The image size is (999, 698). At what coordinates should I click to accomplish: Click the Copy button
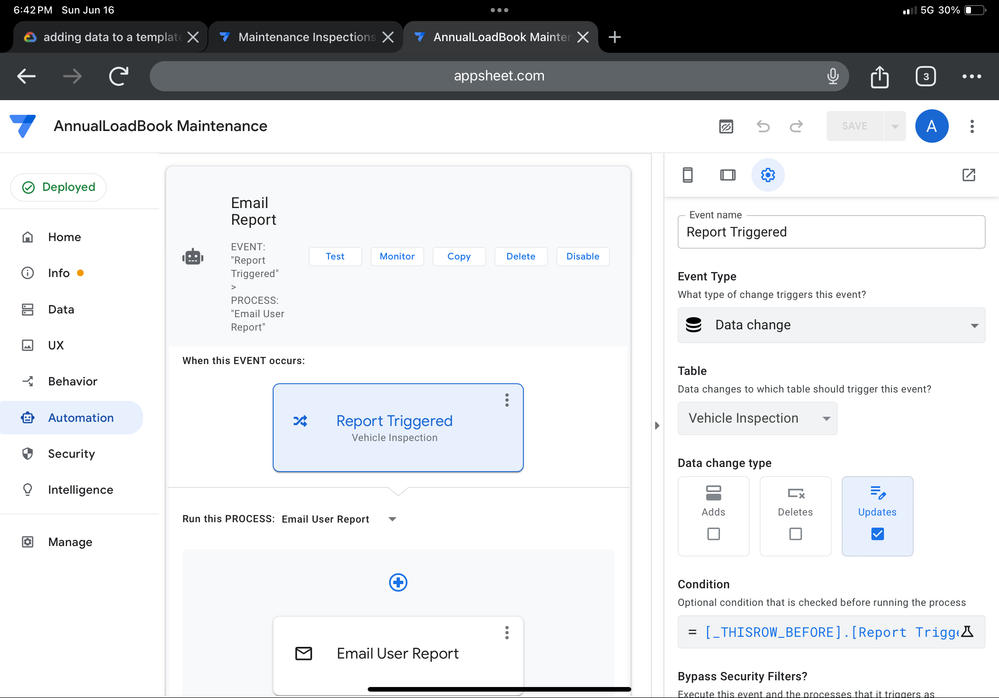point(459,256)
